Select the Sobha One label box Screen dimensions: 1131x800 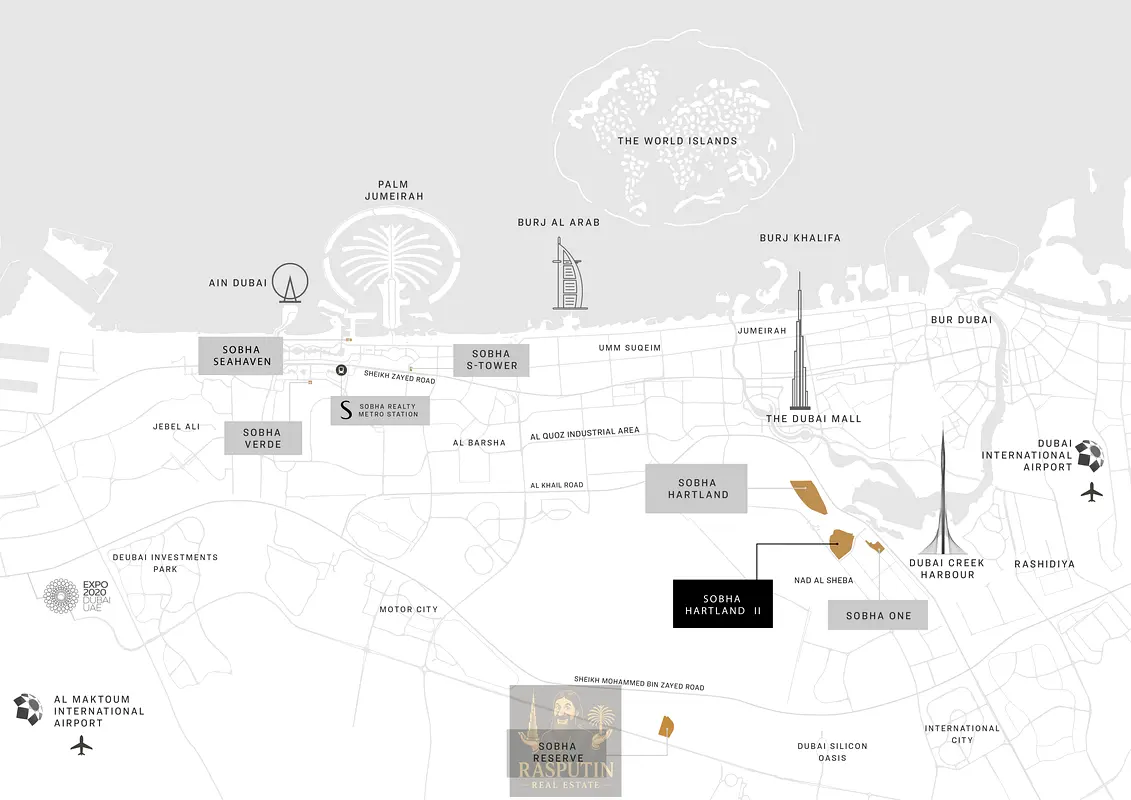pos(878,615)
